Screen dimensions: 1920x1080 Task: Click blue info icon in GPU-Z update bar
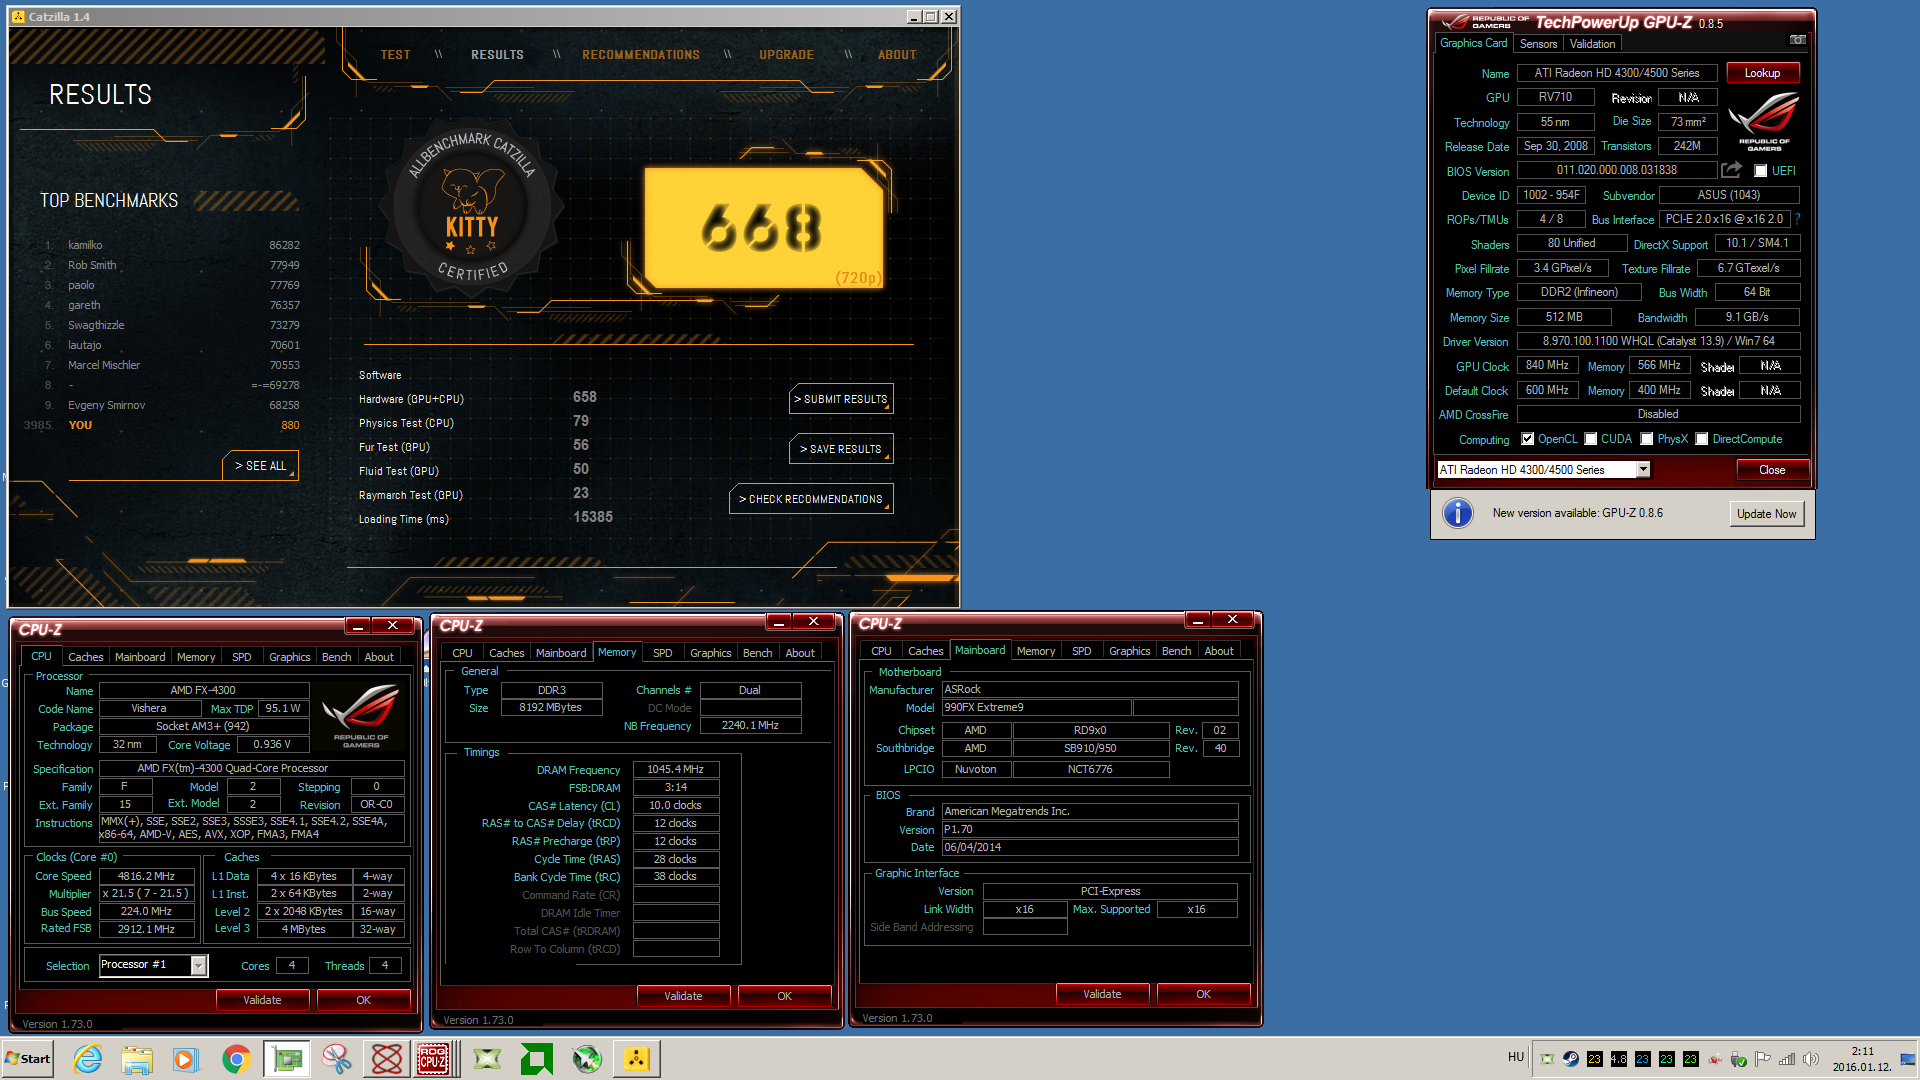pyautogui.click(x=1458, y=513)
